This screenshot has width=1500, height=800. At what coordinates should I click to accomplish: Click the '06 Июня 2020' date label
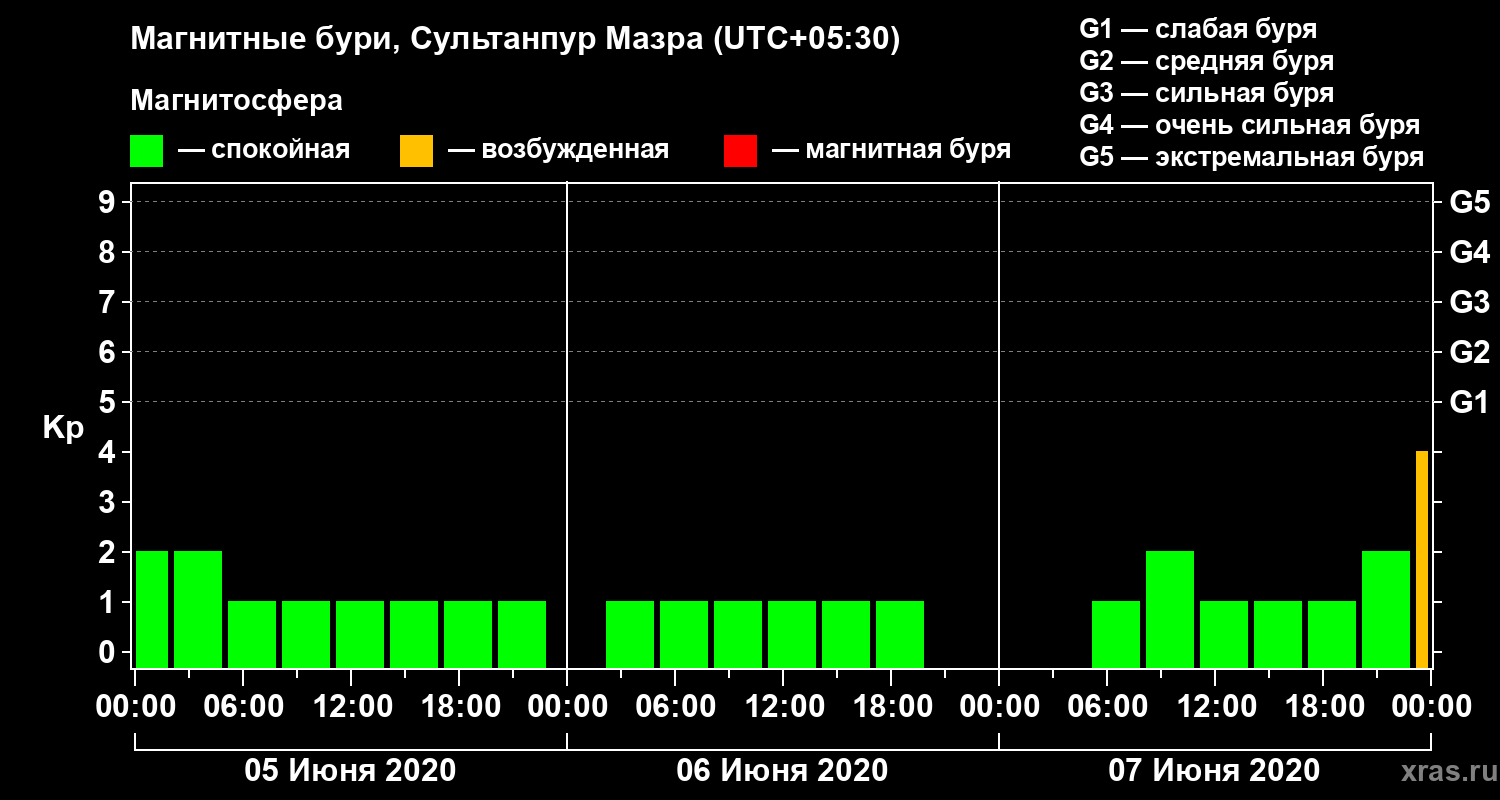click(x=782, y=771)
